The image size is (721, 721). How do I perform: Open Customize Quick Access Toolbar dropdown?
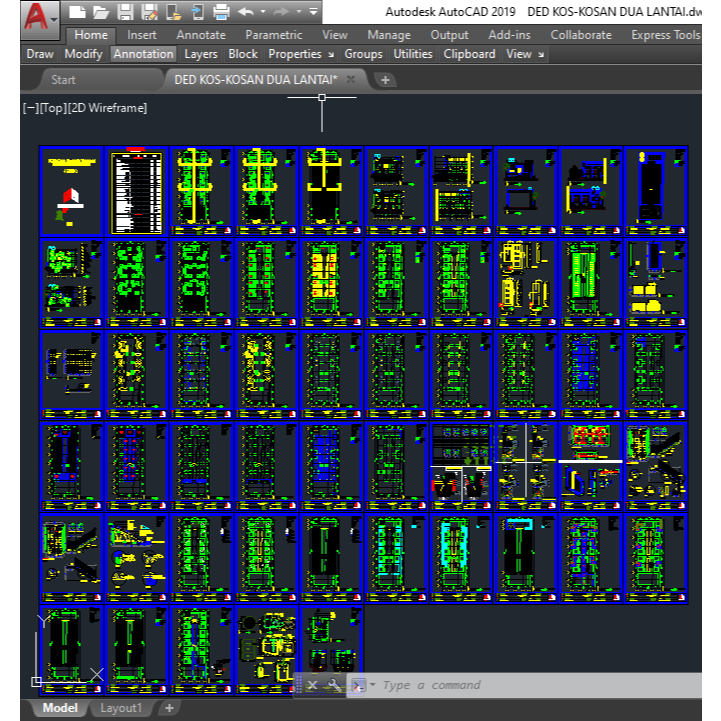tap(314, 12)
